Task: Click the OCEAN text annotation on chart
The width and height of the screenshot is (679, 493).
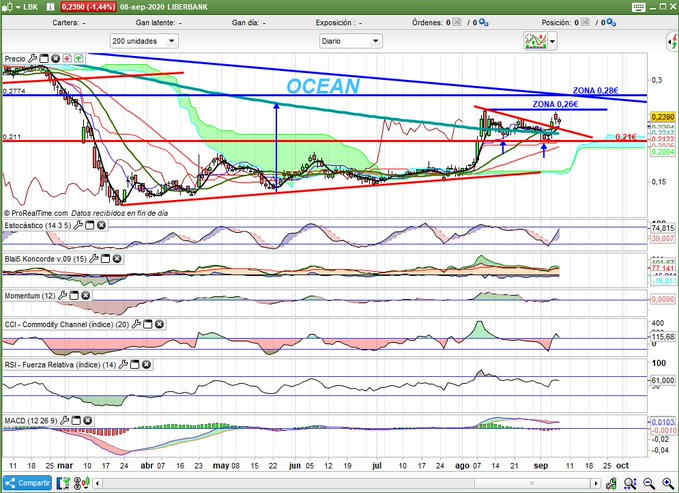Action: pyautogui.click(x=323, y=86)
